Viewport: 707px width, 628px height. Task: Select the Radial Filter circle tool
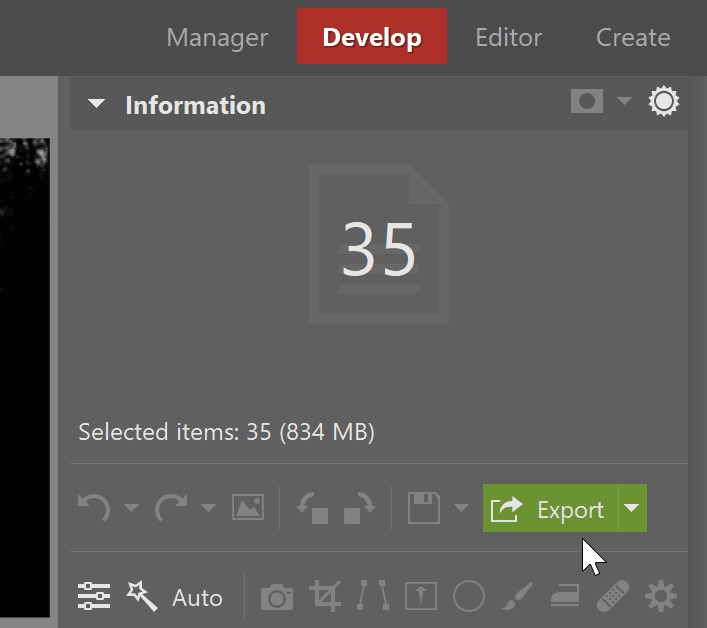coord(469,596)
